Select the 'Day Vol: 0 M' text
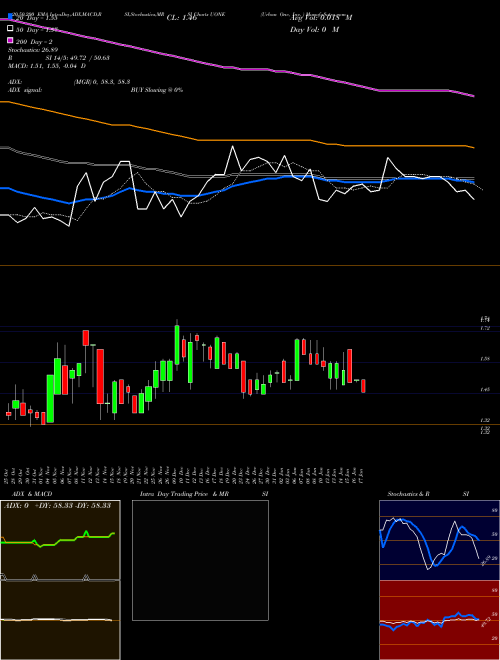500x660 pixels. [x=314, y=29]
